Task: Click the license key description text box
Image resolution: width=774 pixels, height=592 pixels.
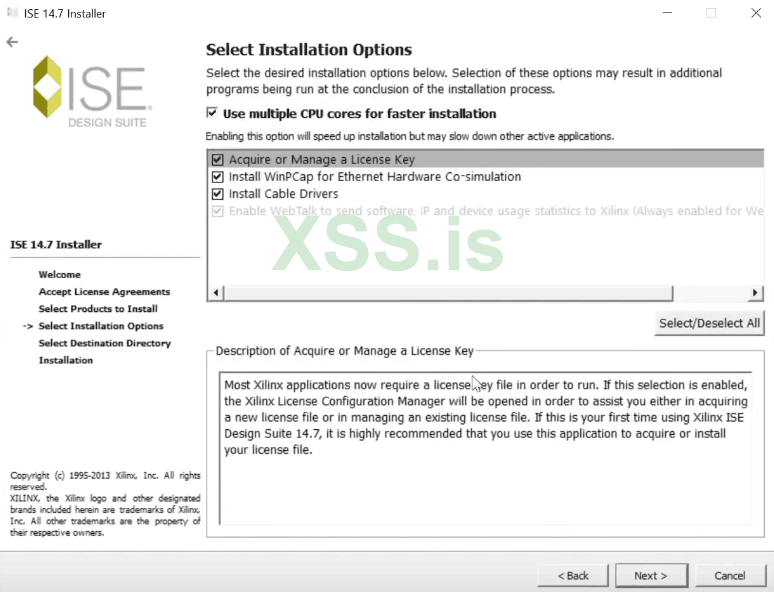Action: click(x=486, y=448)
